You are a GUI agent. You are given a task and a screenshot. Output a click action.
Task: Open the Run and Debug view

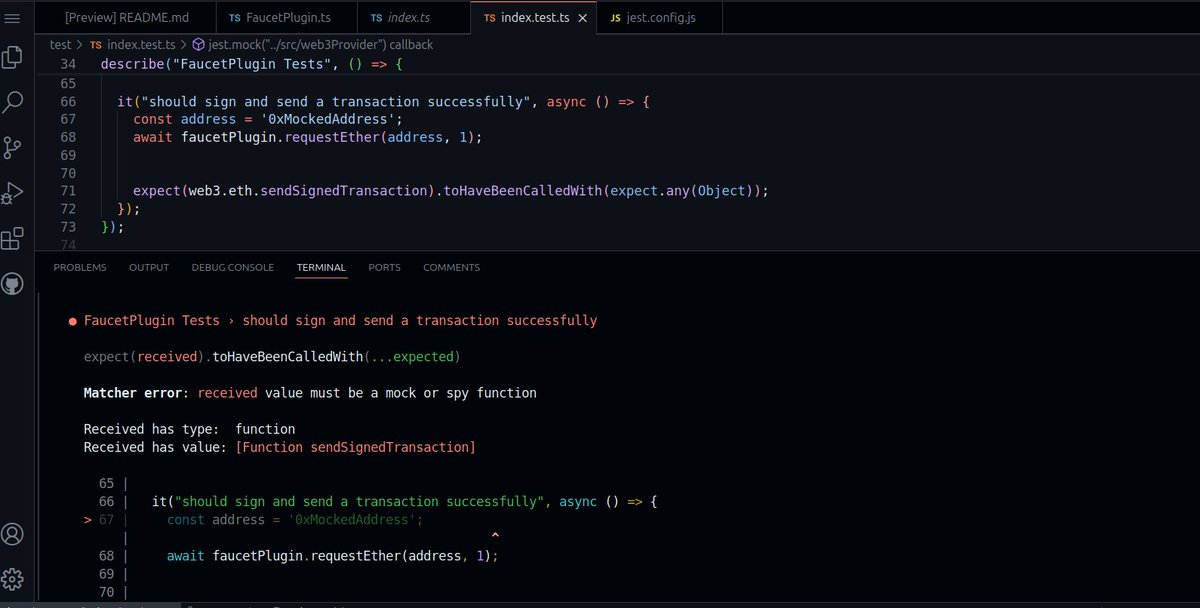12,193
